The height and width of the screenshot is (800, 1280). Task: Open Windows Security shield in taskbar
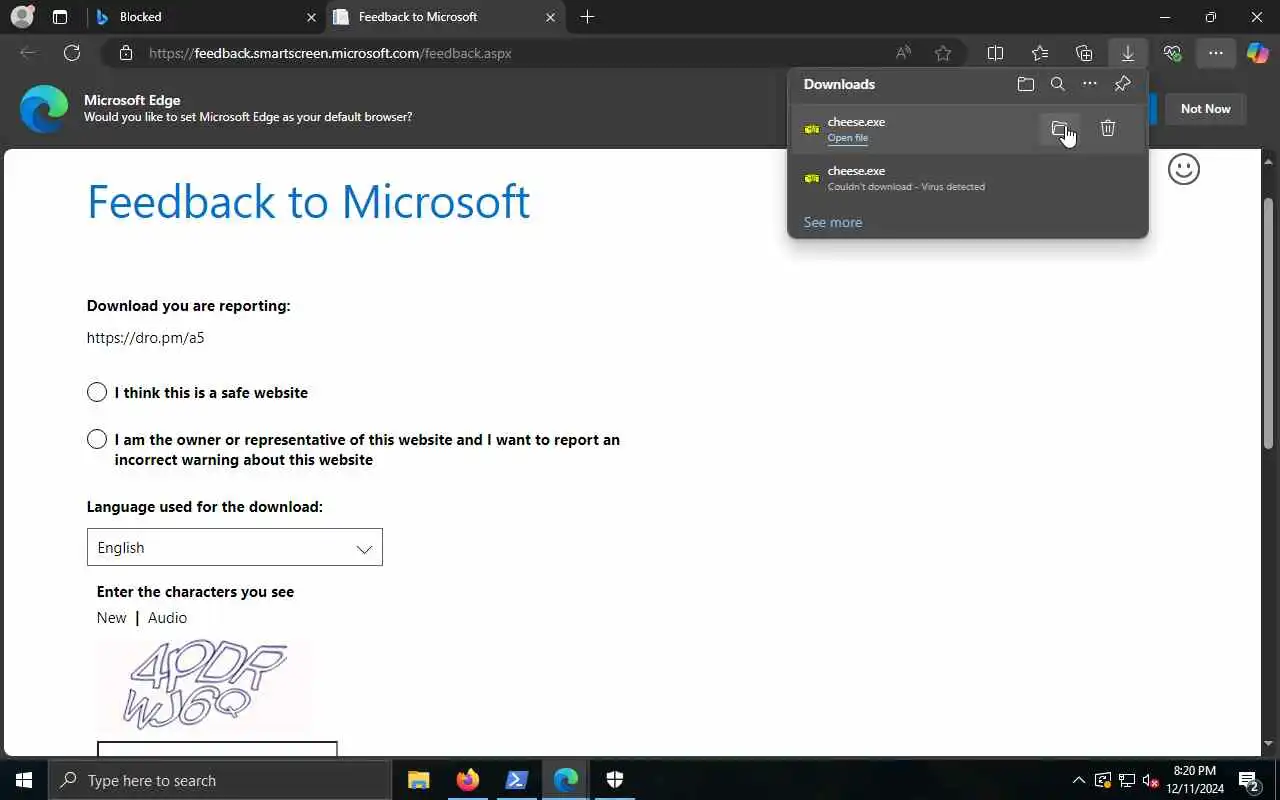point(615,780)
